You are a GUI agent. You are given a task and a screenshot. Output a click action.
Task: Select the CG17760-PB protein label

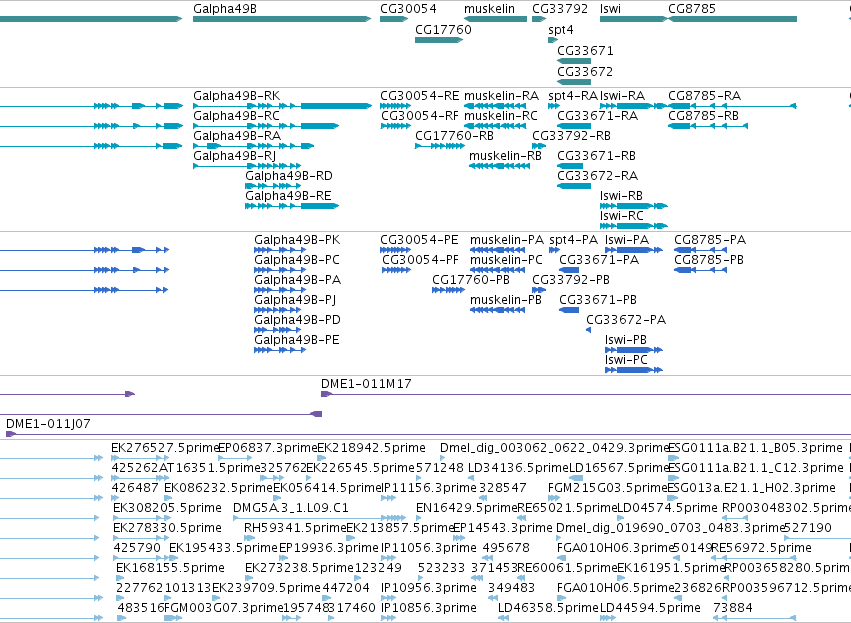[x=471, y=280]
